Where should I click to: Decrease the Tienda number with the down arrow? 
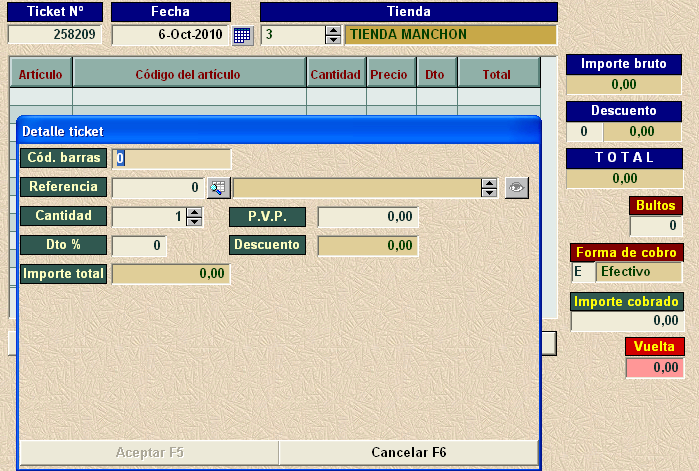click(333, 40)
